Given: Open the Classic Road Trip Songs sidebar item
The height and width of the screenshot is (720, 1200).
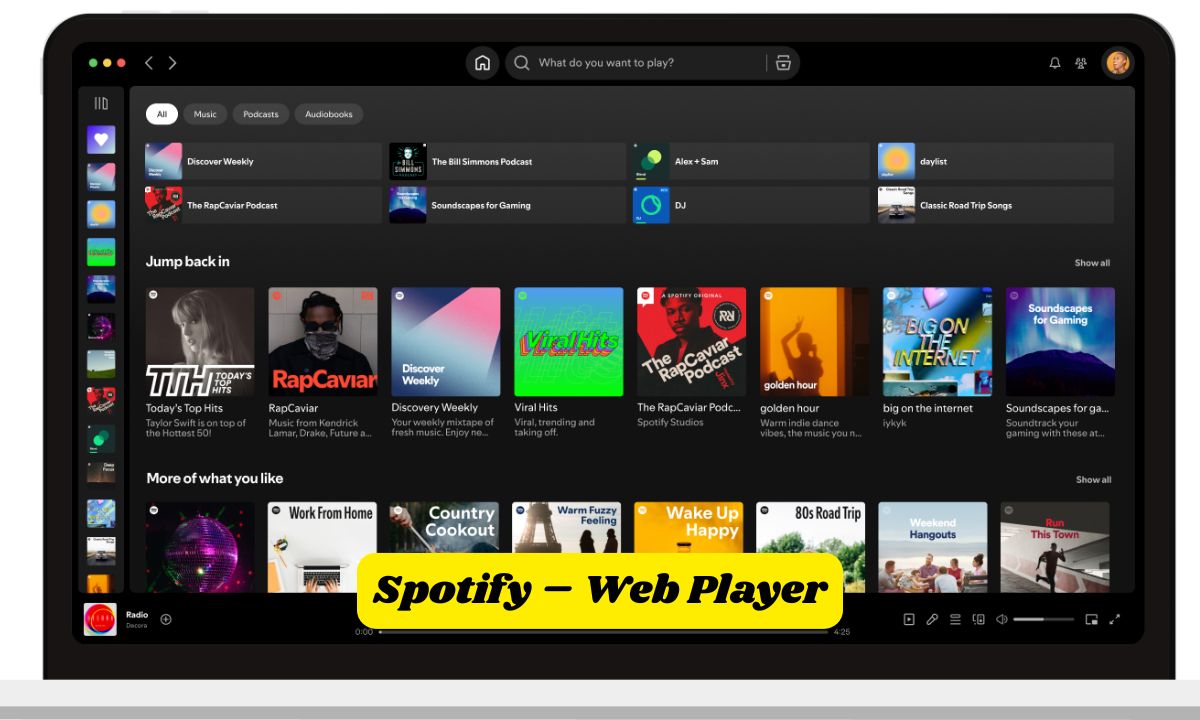Looking at the screenshot, I should [101, 551].
